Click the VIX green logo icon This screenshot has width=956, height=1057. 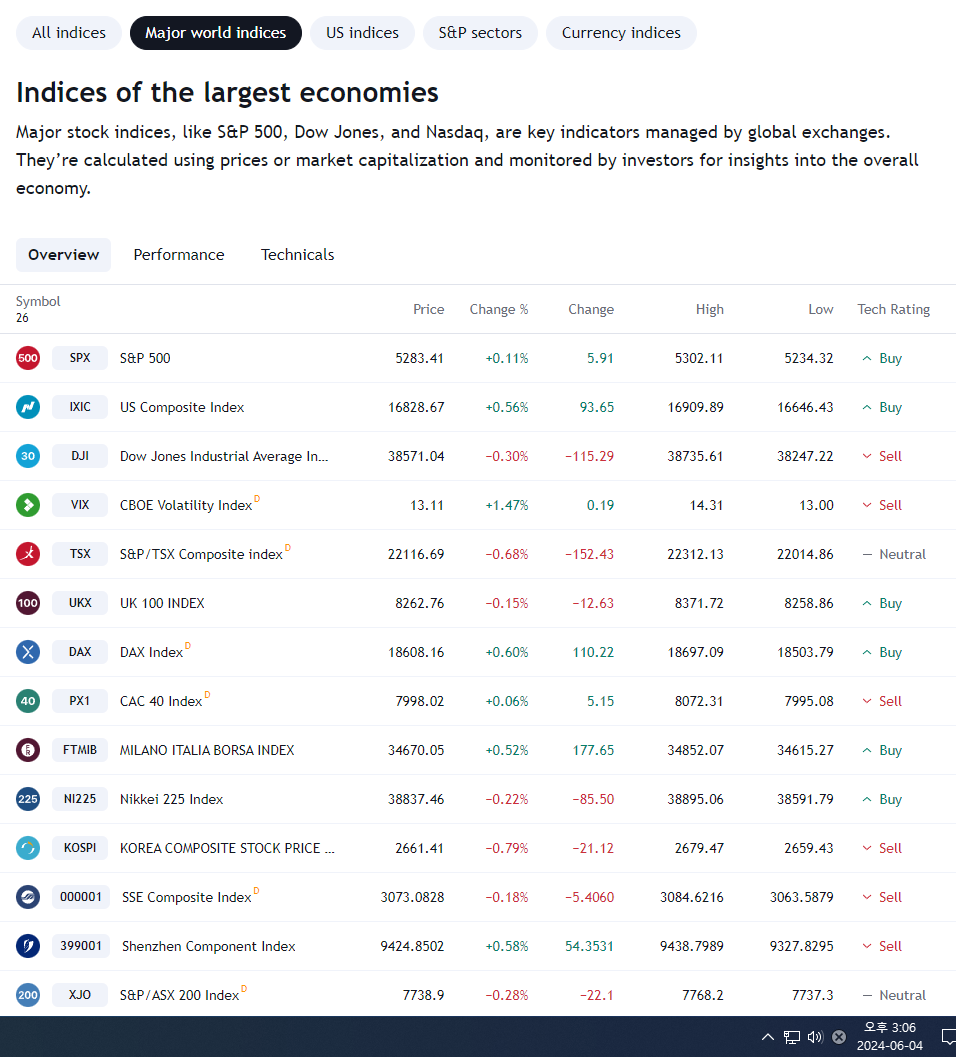click(28, 505)
